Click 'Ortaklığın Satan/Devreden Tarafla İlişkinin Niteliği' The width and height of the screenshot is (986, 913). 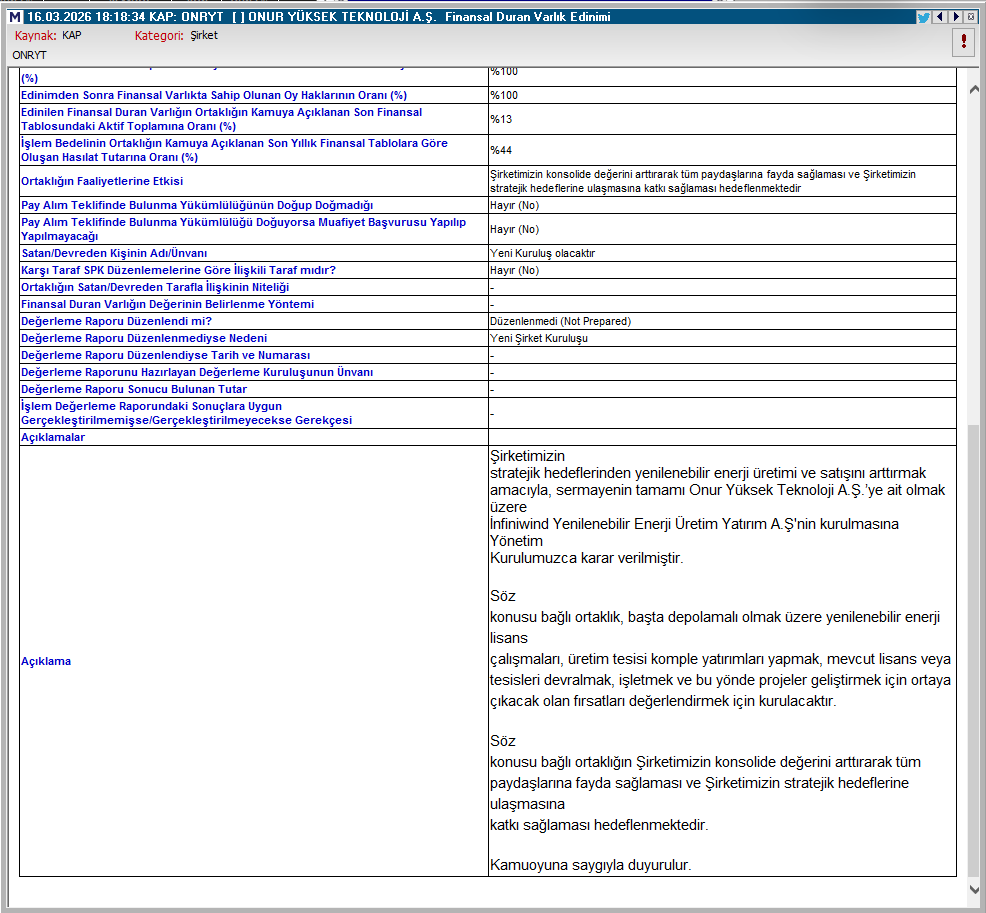(155, 287)
